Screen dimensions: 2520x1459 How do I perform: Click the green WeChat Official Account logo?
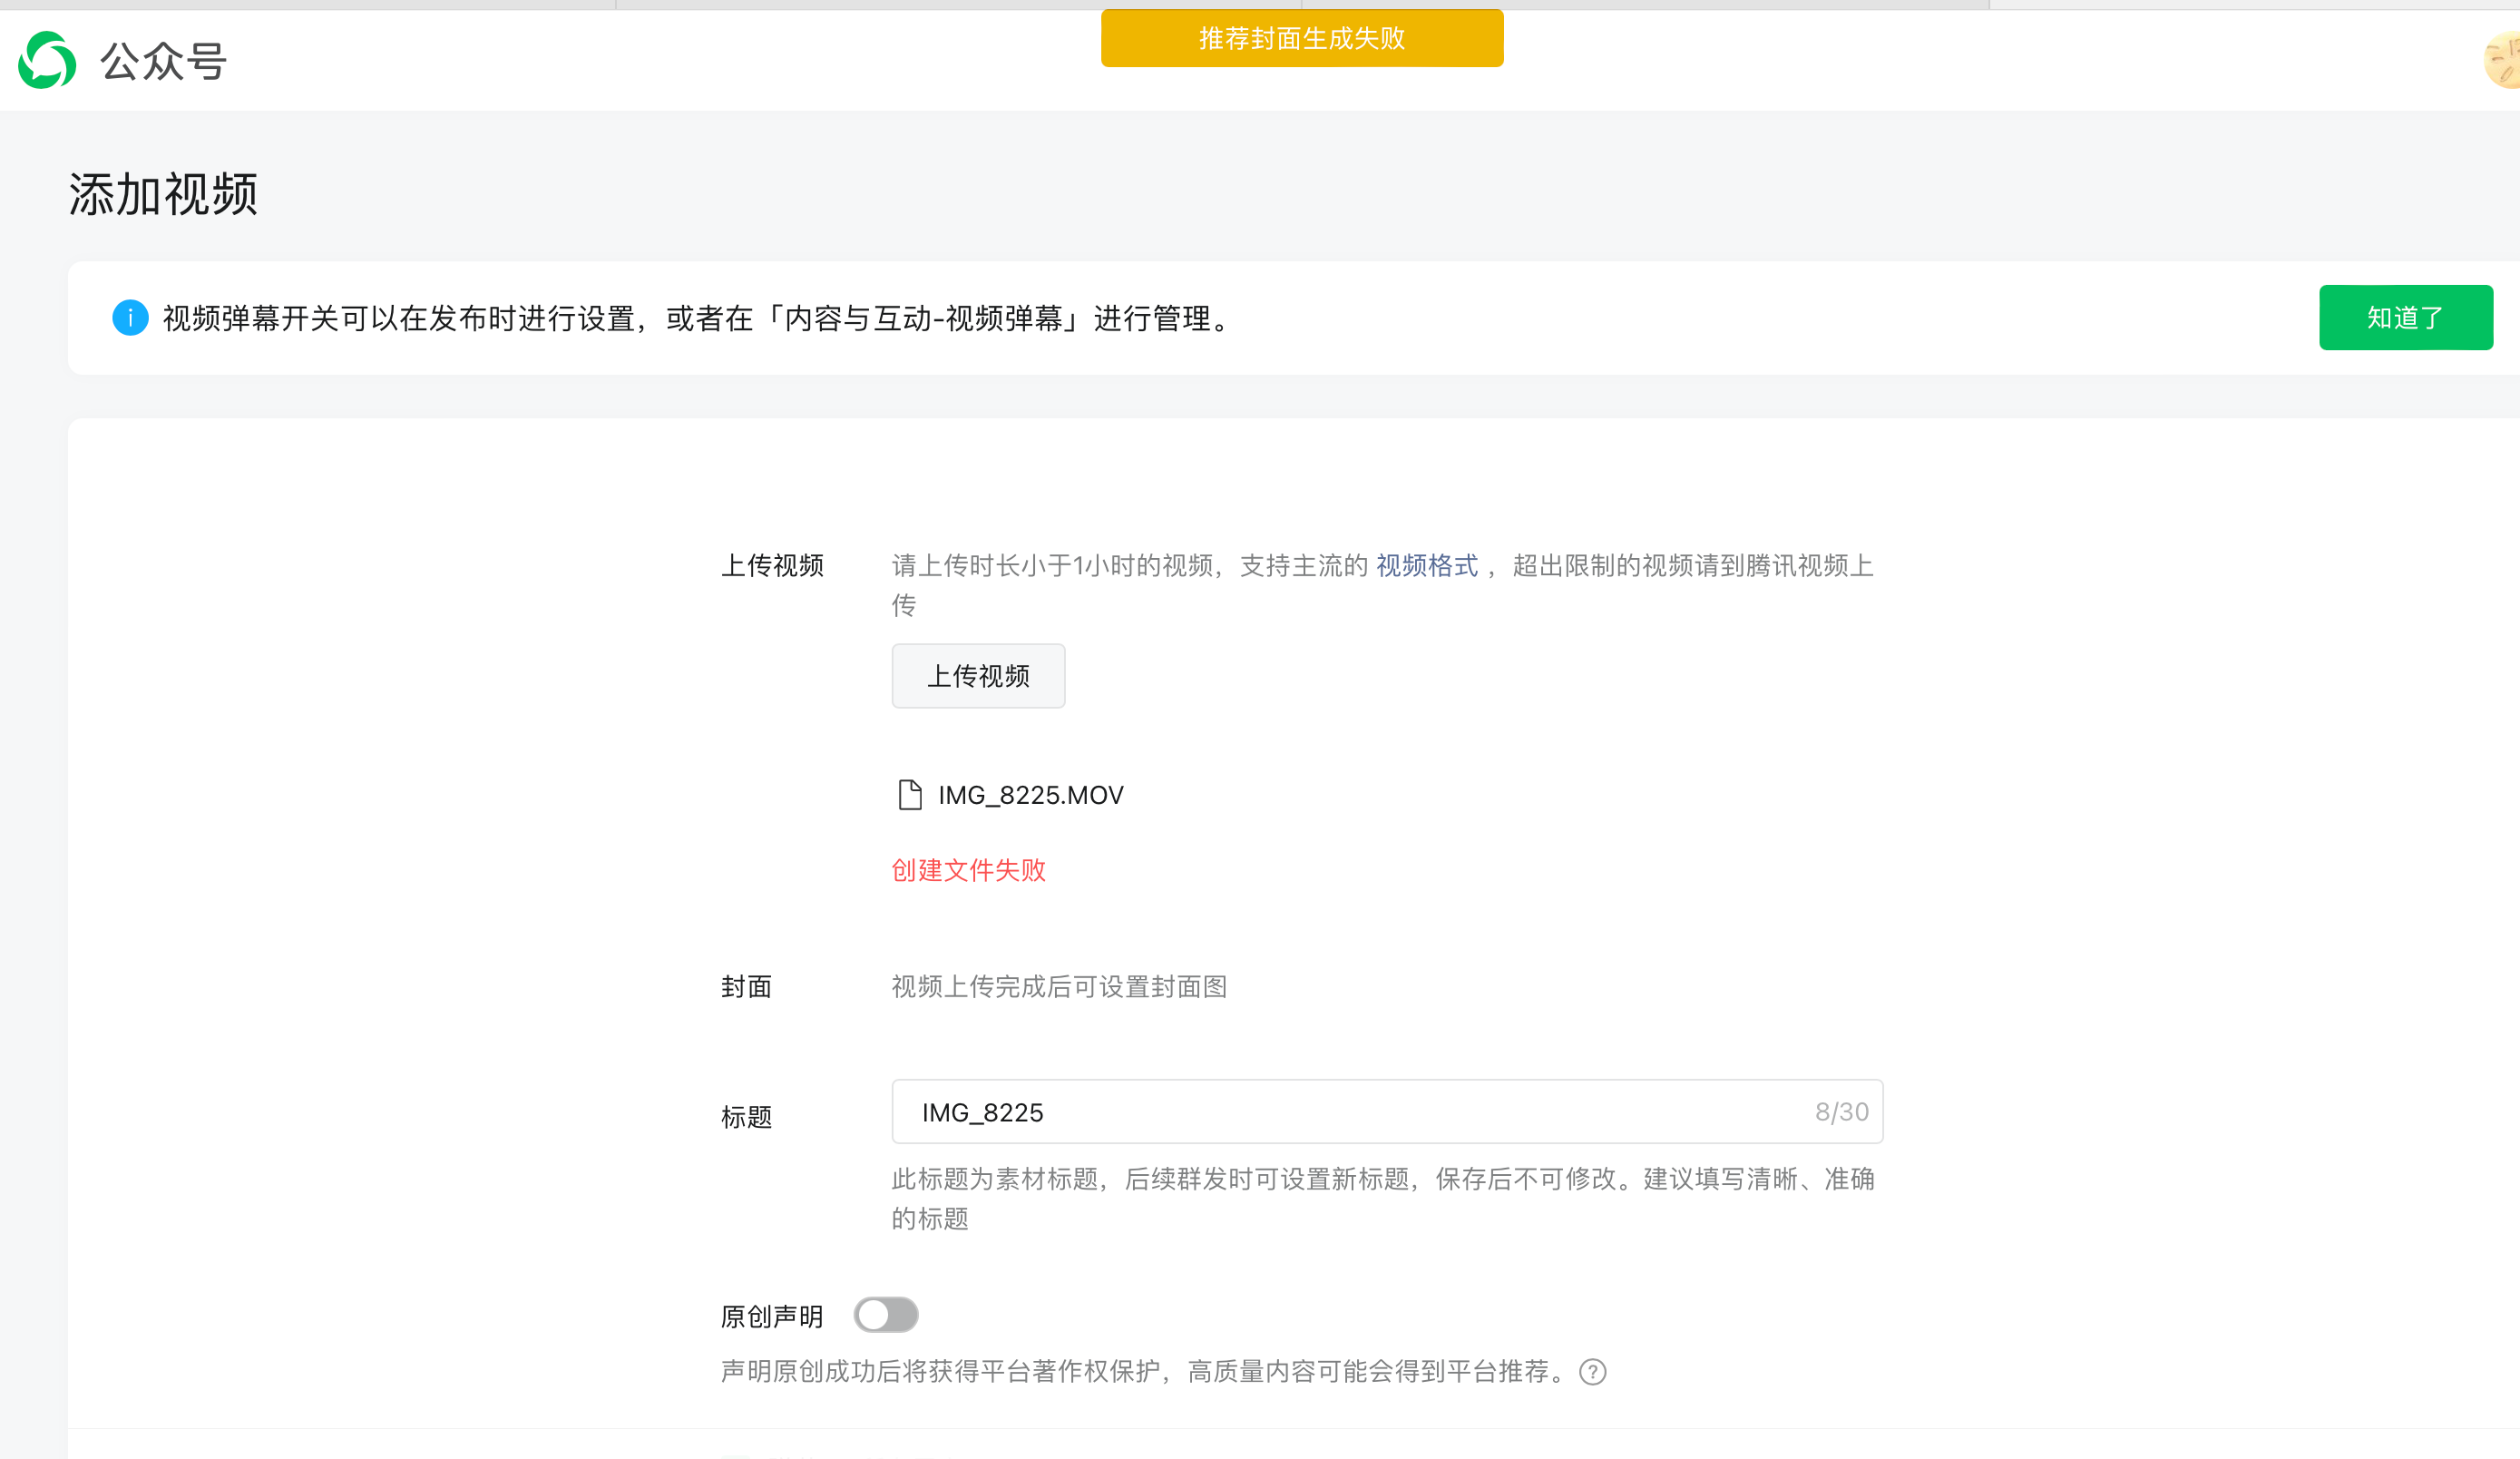47,60
